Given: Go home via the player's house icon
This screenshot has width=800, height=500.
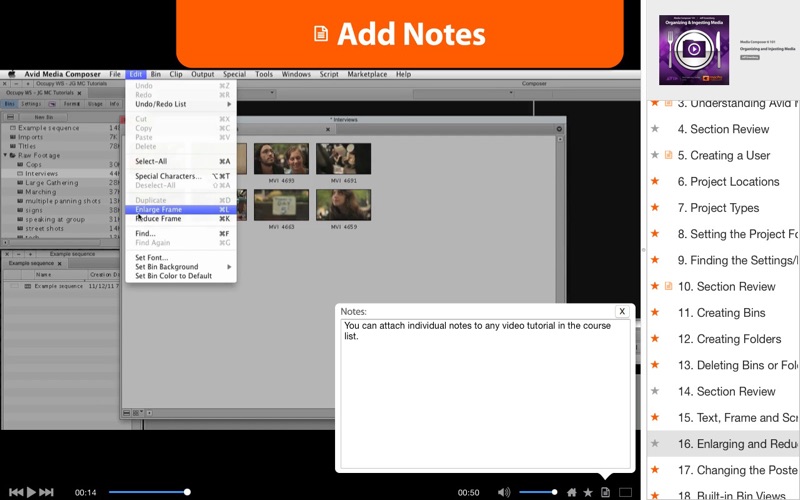Looking at the screenshot, I should click(x=571, y=492).
